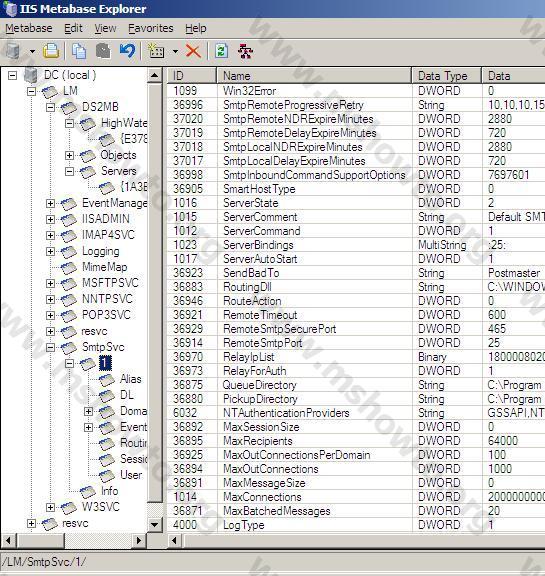Select the Alias key icon
This screenshot has width=545, height=576.
(x=107, y=379)
